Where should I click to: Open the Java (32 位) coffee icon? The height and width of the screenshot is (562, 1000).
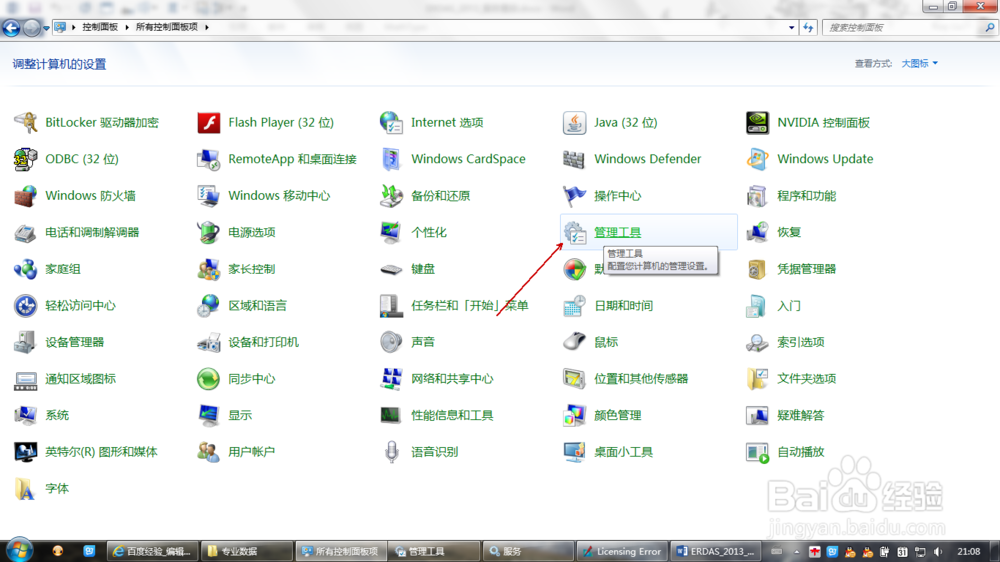(574, 122)
